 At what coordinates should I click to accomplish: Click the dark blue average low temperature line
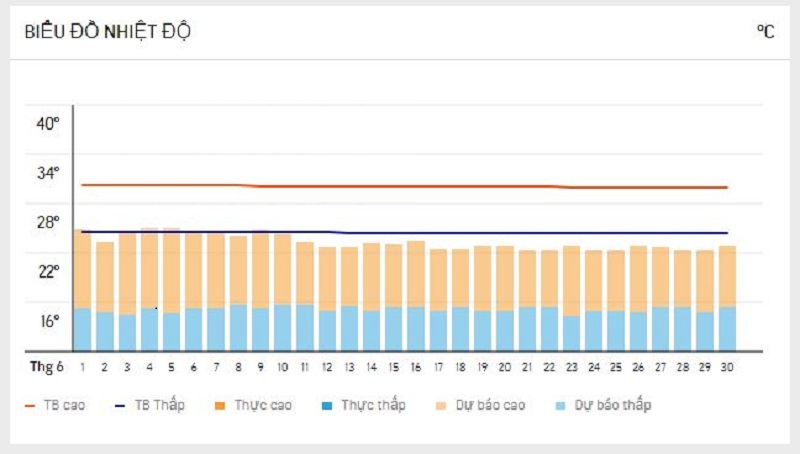(405, 233)
